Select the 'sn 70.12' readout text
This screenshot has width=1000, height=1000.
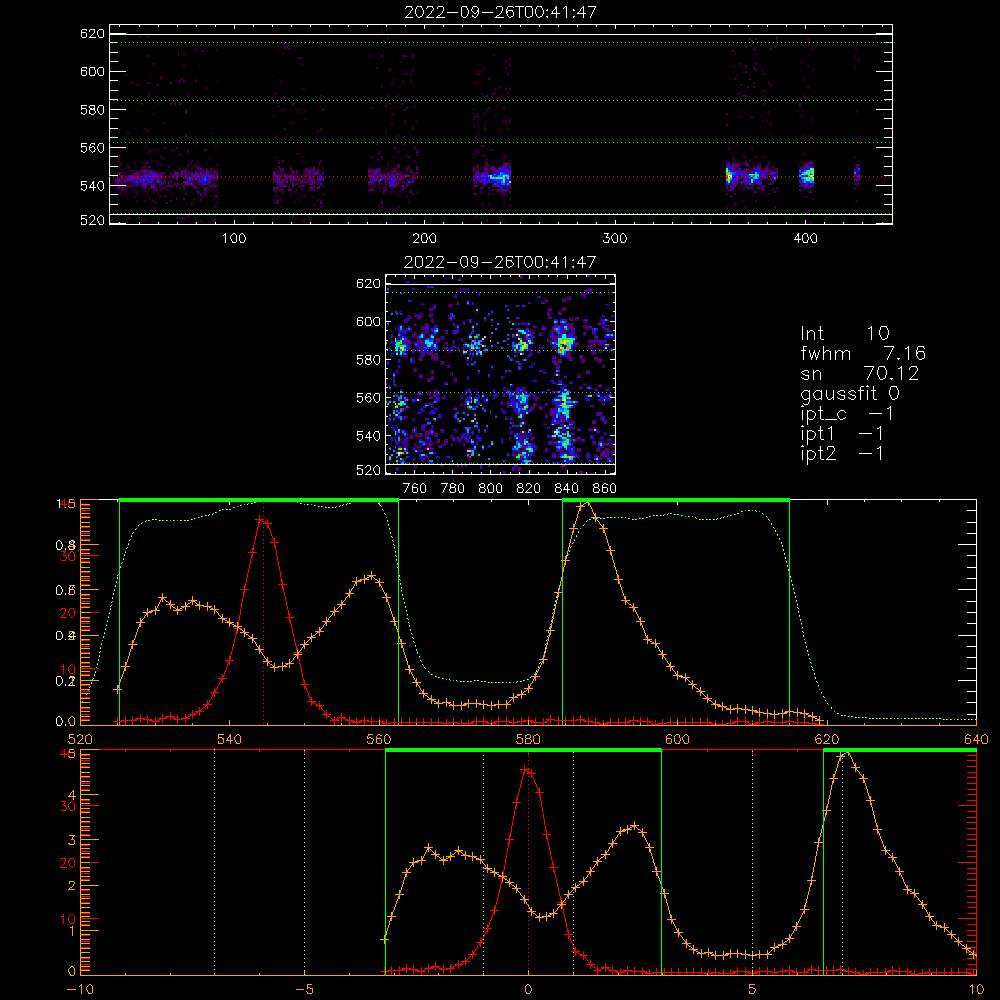click(859, 373)
